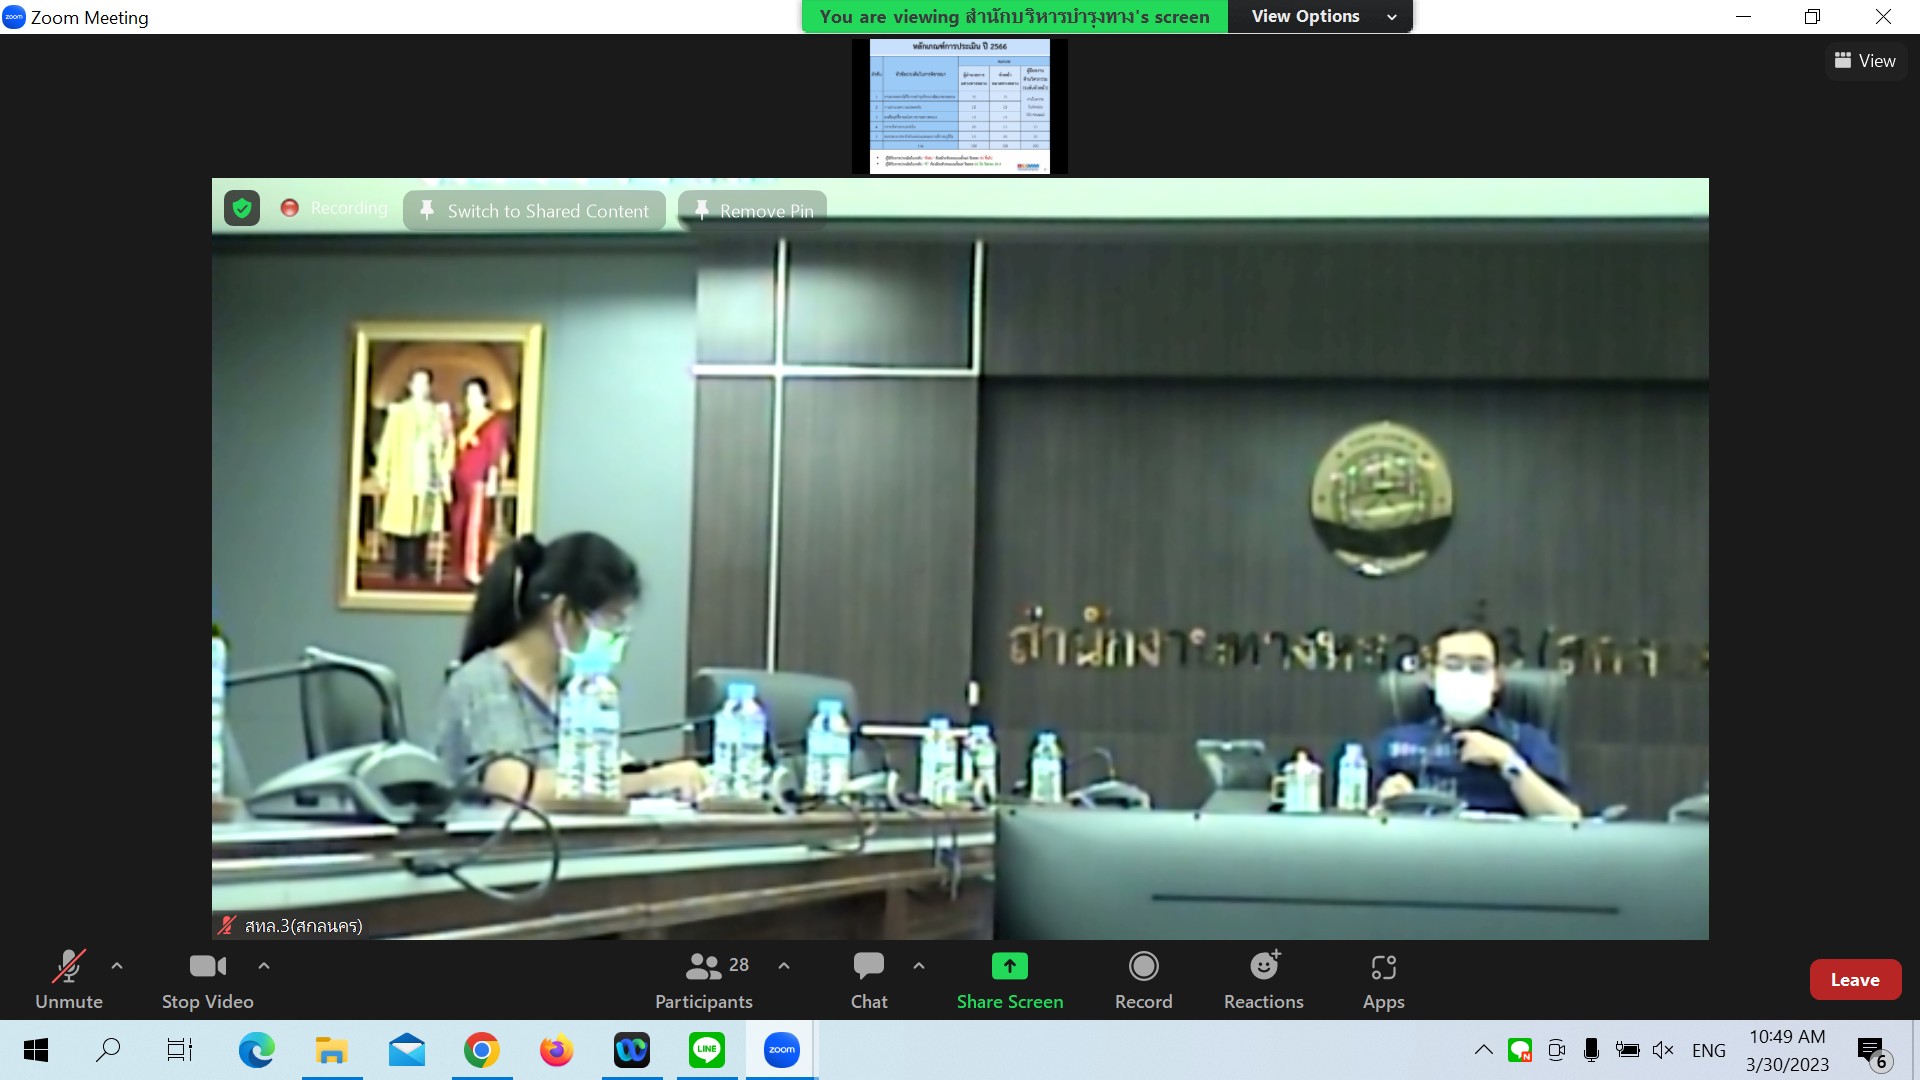Switch to Shared Content
The width and height of the screenshot is (1920, 1080).
pyautogui.click(x=535, y=211)
